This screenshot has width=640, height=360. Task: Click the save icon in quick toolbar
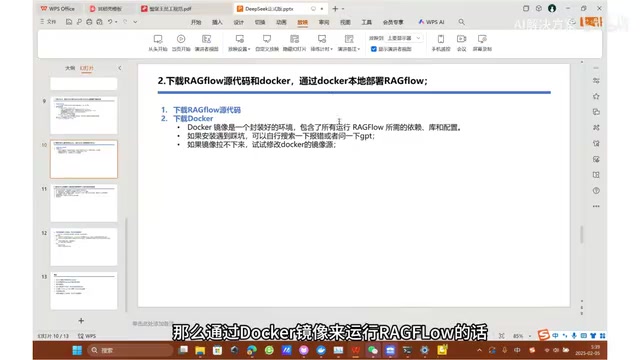point(69,22)
